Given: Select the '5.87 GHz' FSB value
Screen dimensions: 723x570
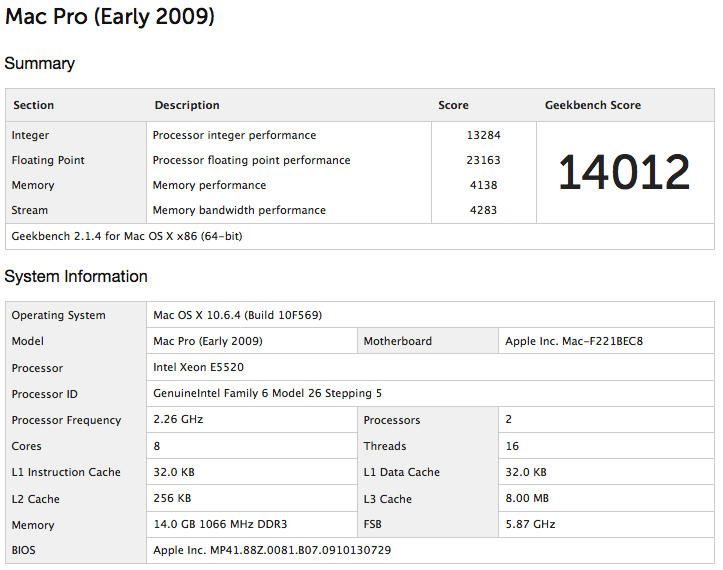Looking at the screenshot, I should (x=530, y=524).
